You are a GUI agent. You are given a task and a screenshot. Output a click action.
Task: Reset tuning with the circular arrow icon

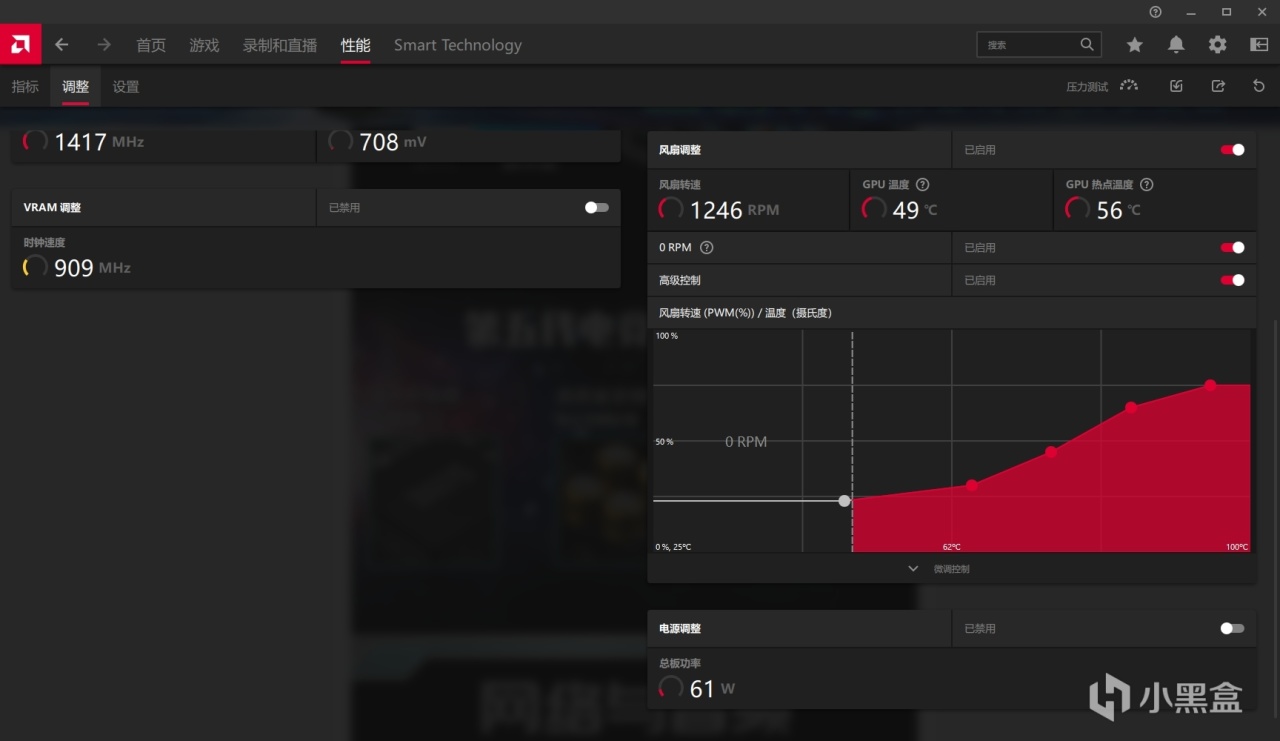tap(1259, 87)
